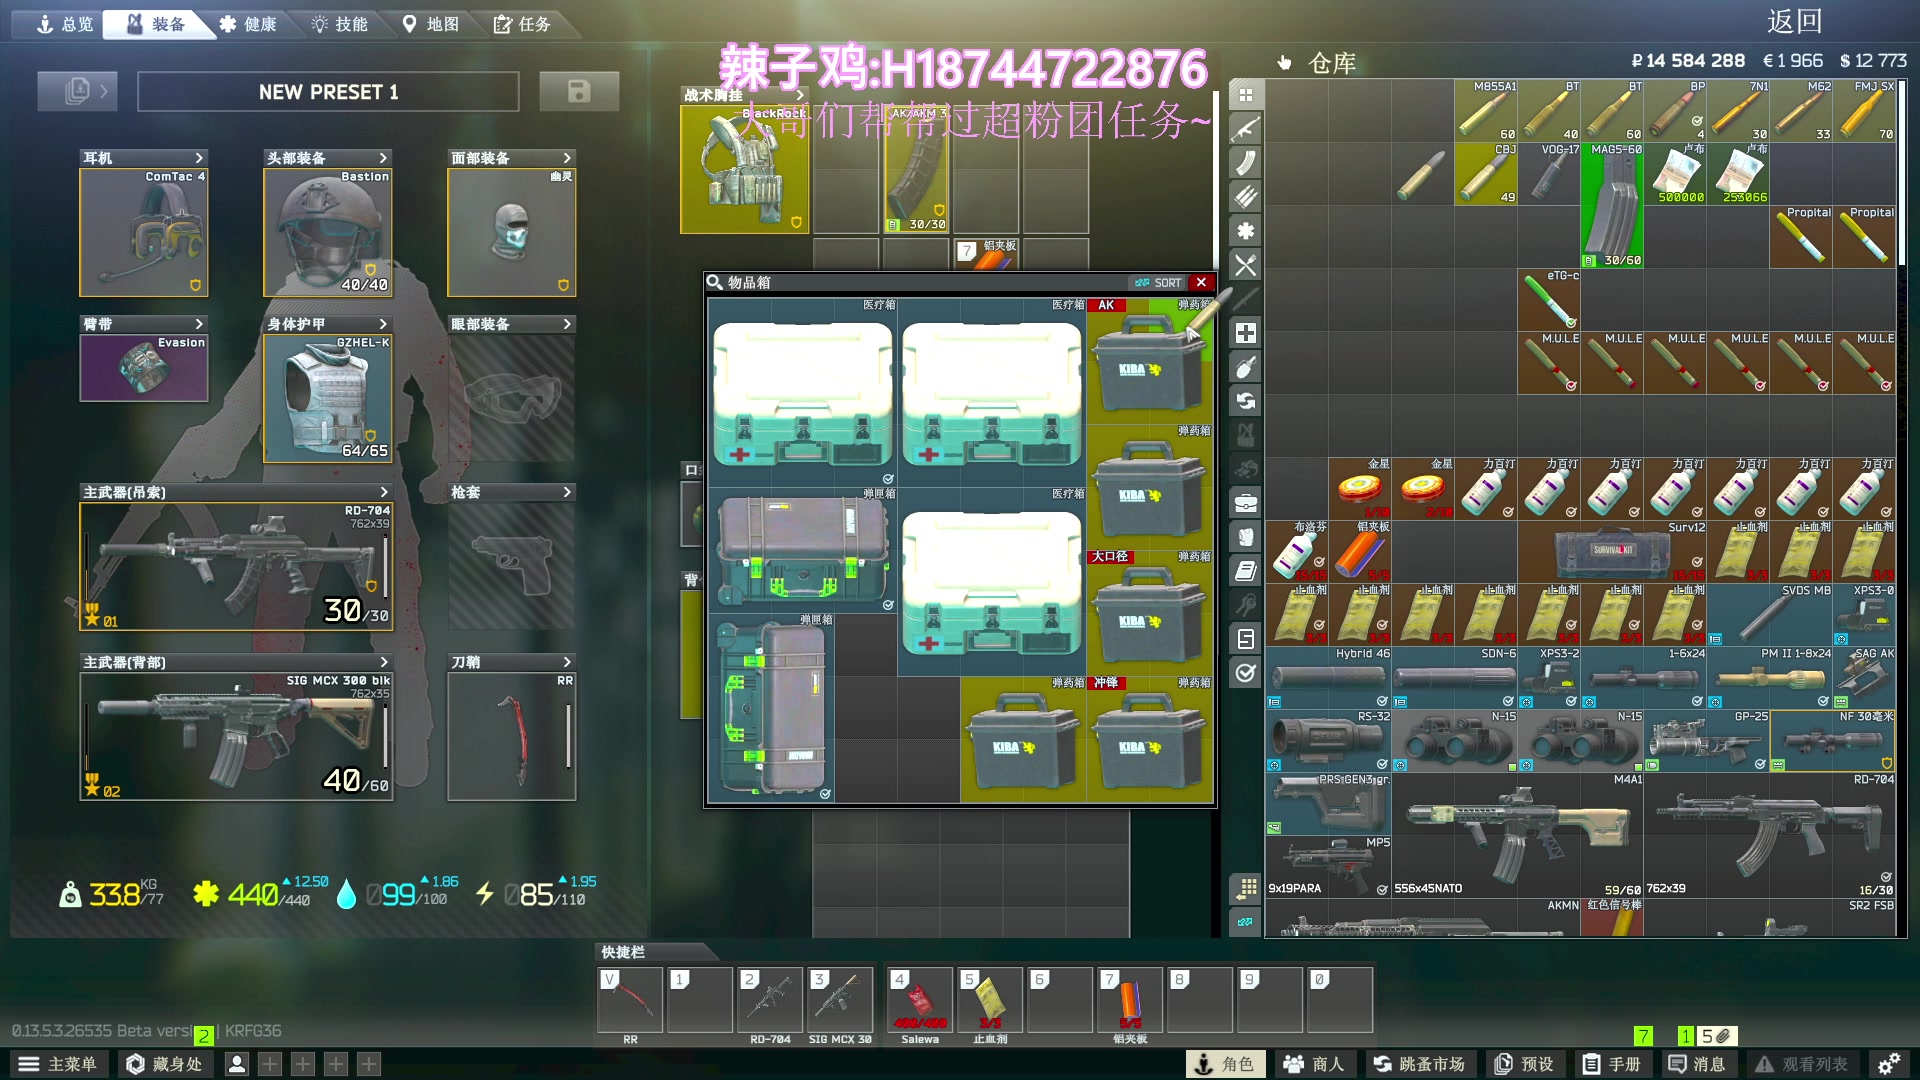Switch to the 任务 tab

(x=523, y=24)
